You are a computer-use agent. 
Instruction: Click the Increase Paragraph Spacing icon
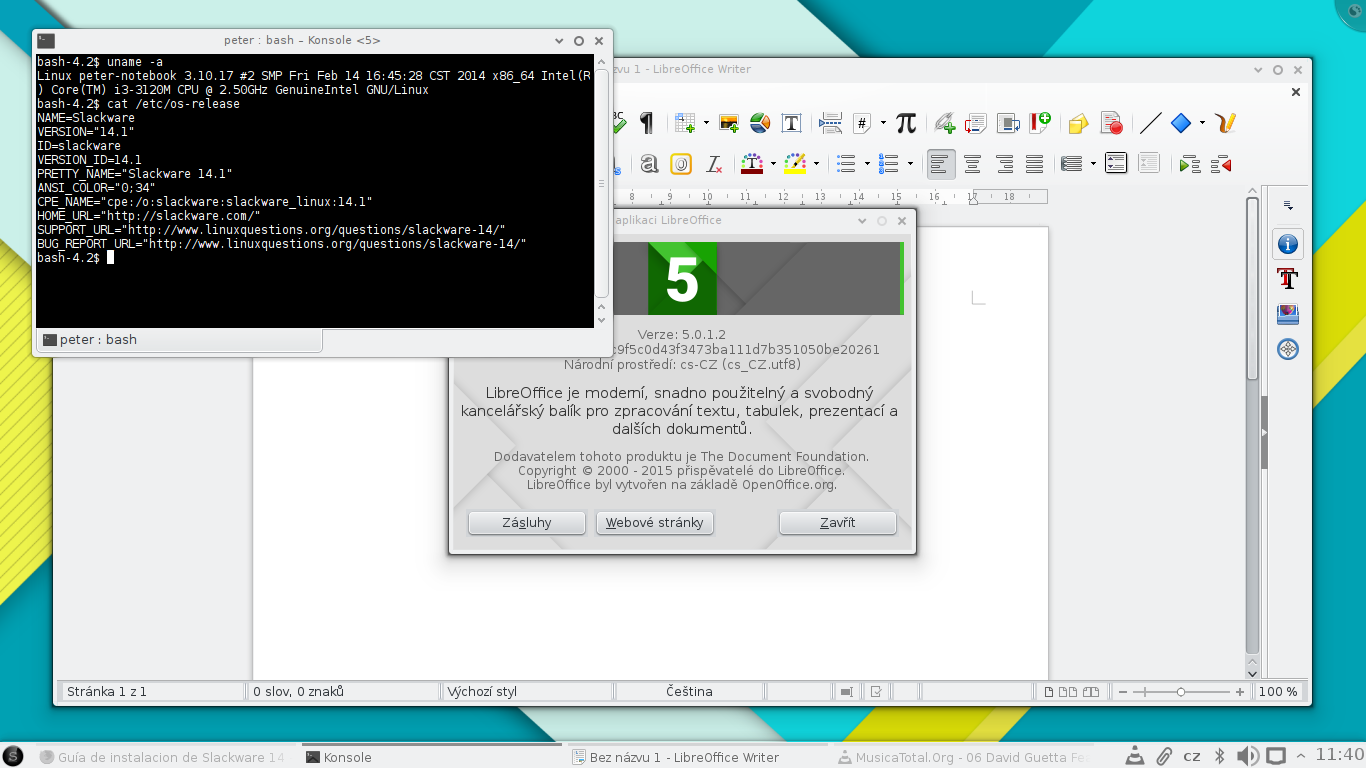(1117, 164)
